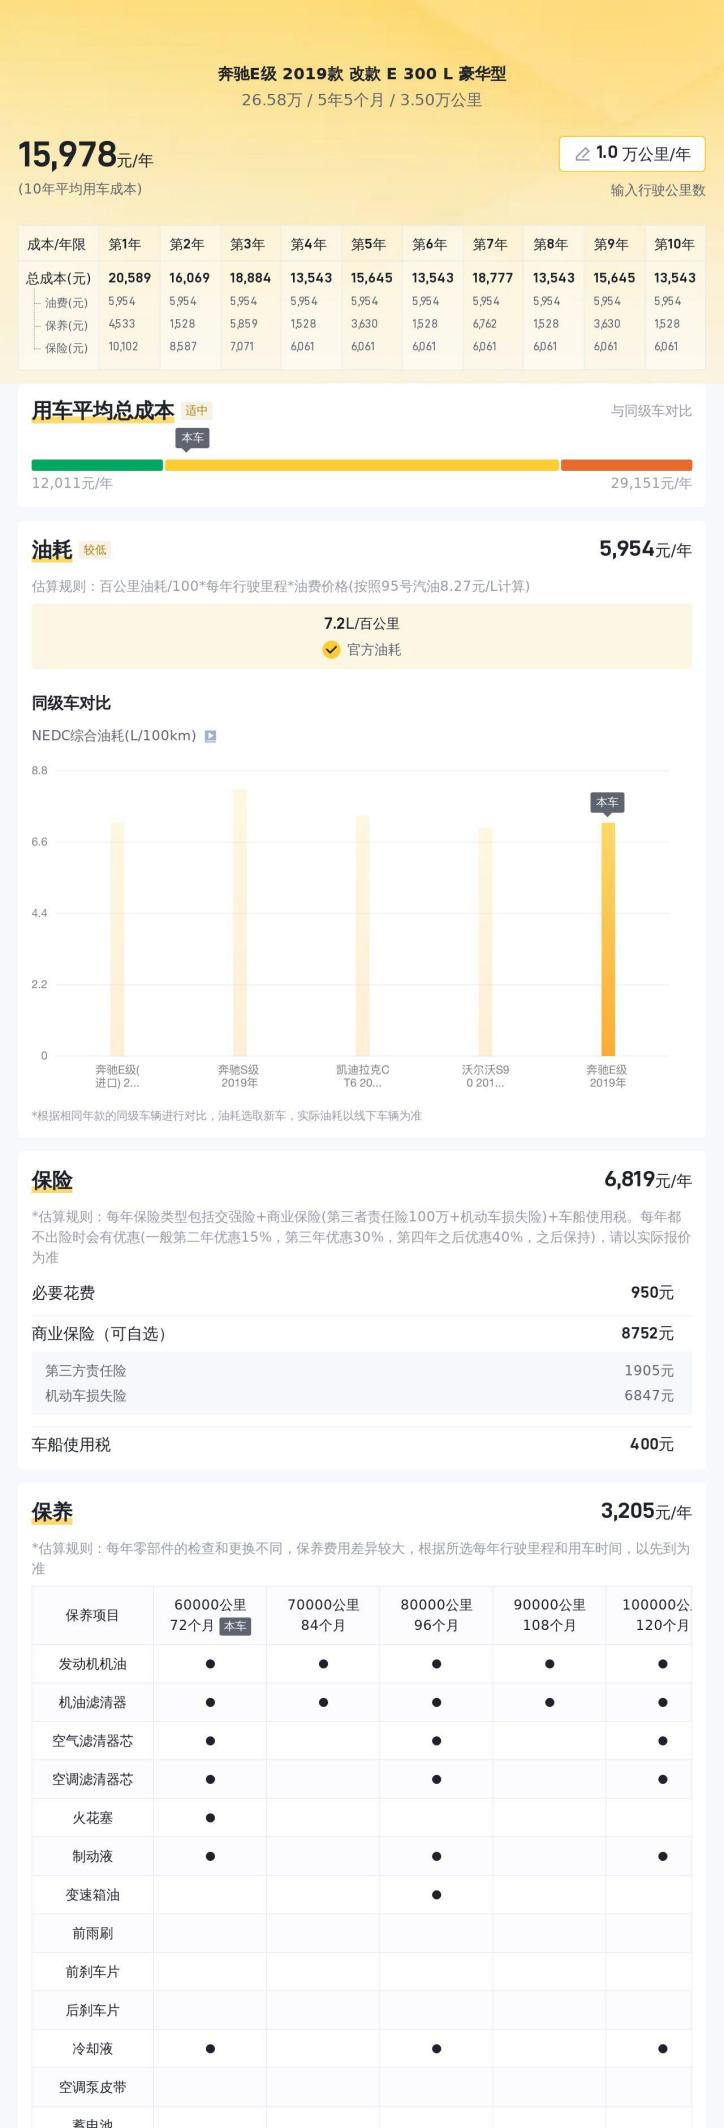Viewport: 724px width, 2128px height.
Task: Tap the 适中 badge next to 用车平均总成本
Action: 197,411
